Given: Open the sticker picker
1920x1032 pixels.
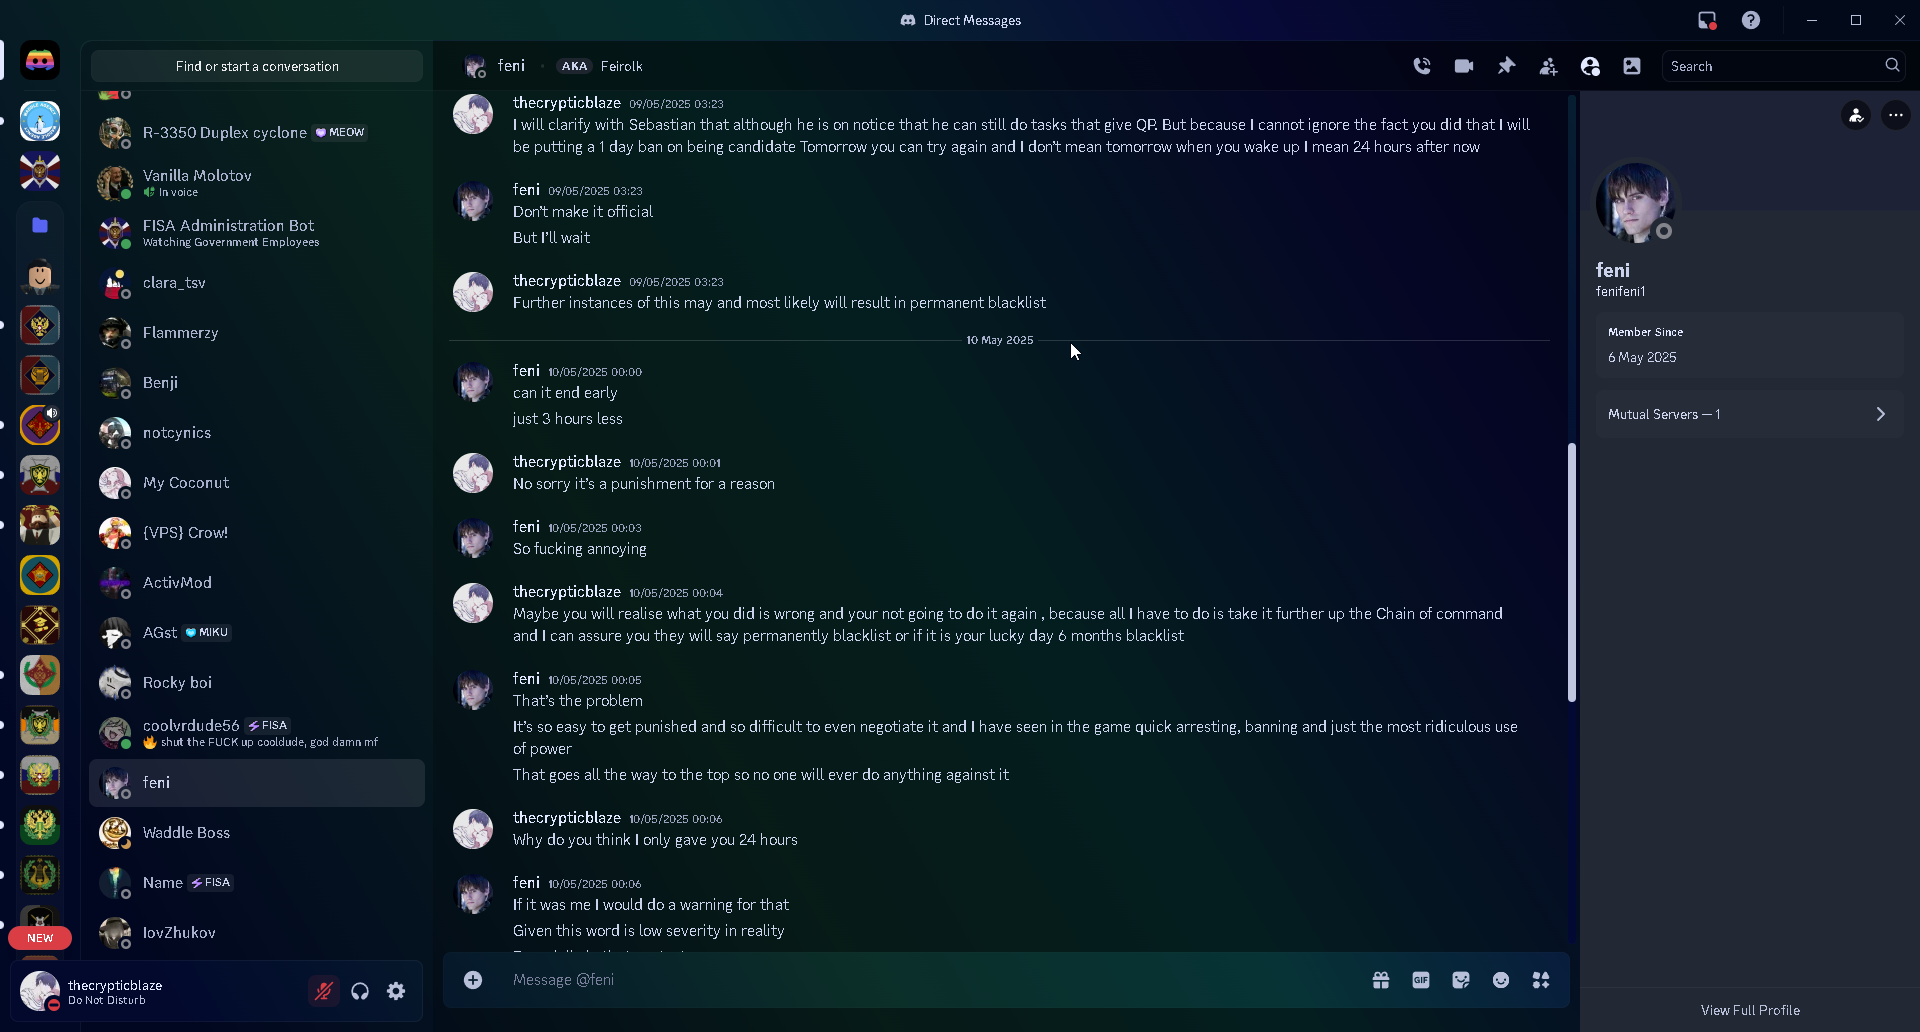Looking at the screenshot, I should click(1461, 980).
